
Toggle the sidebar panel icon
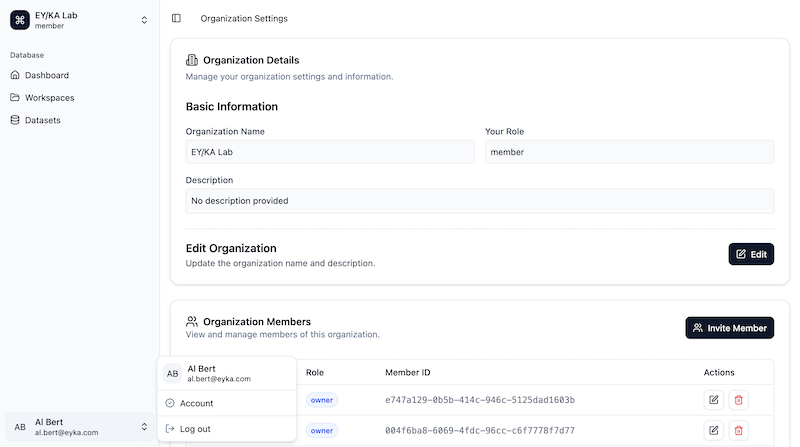click(x=176, y=18)
